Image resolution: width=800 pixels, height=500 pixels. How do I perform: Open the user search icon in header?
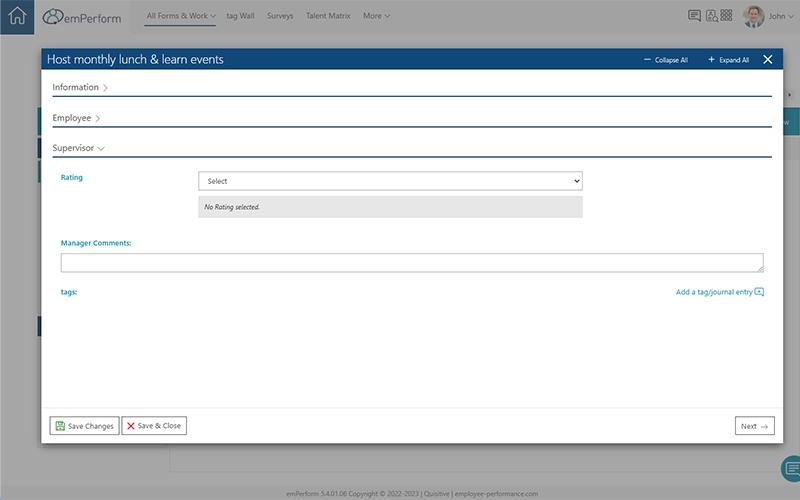click(711, 16)
